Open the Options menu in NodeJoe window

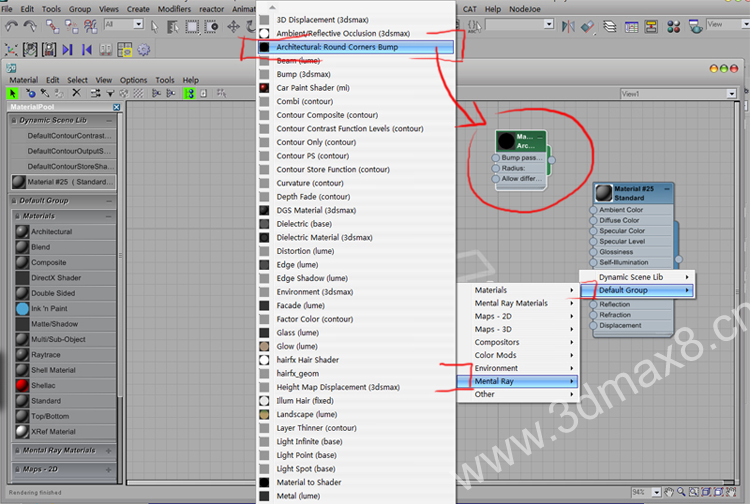(133, 80)
